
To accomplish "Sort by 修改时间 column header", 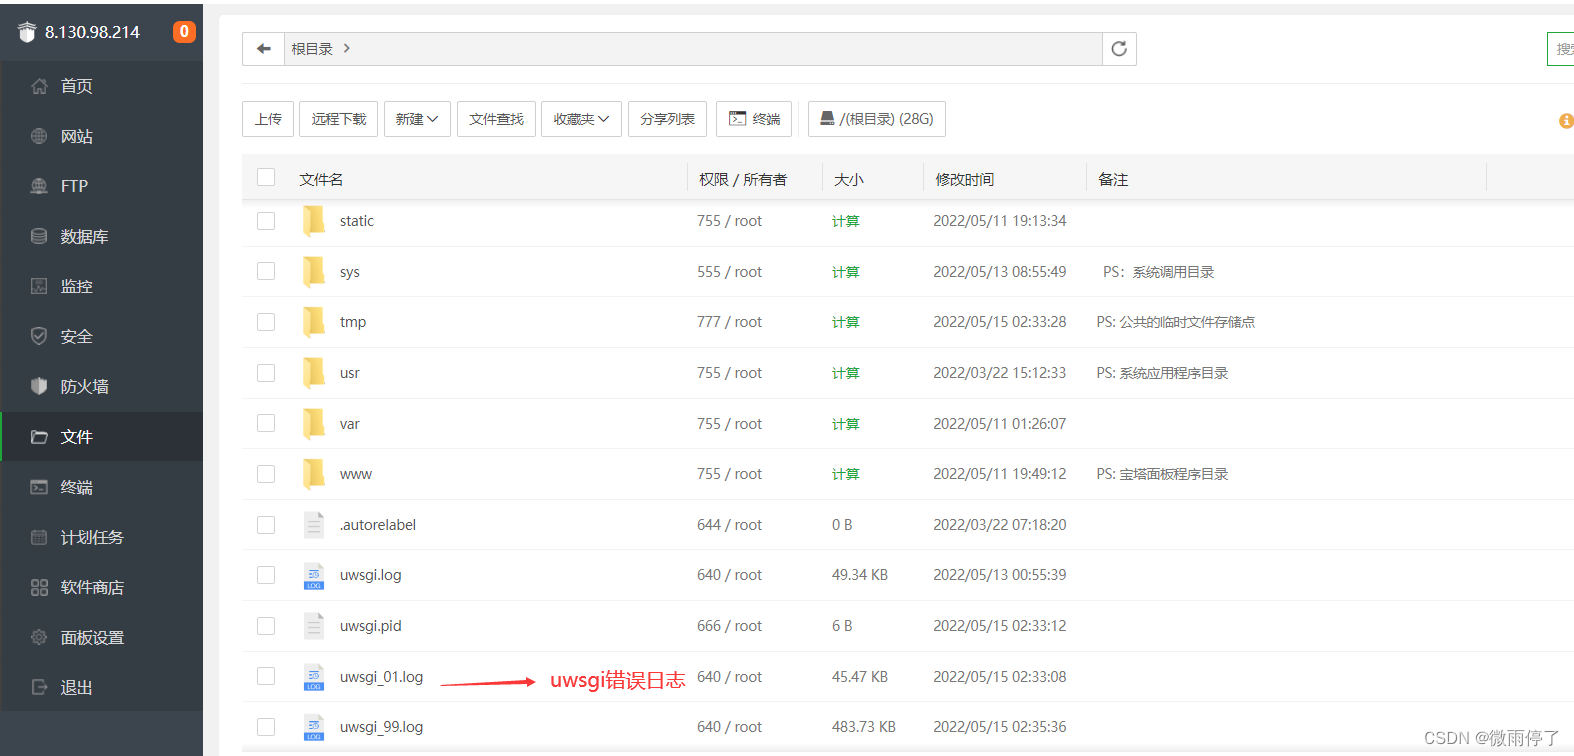I will (965, 179).
